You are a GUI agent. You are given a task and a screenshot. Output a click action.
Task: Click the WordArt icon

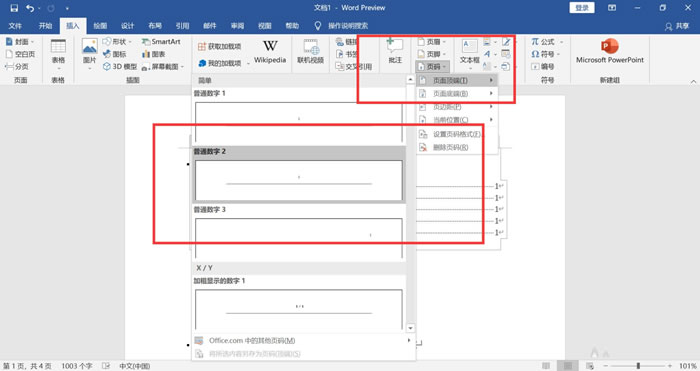tap(488, 54)
